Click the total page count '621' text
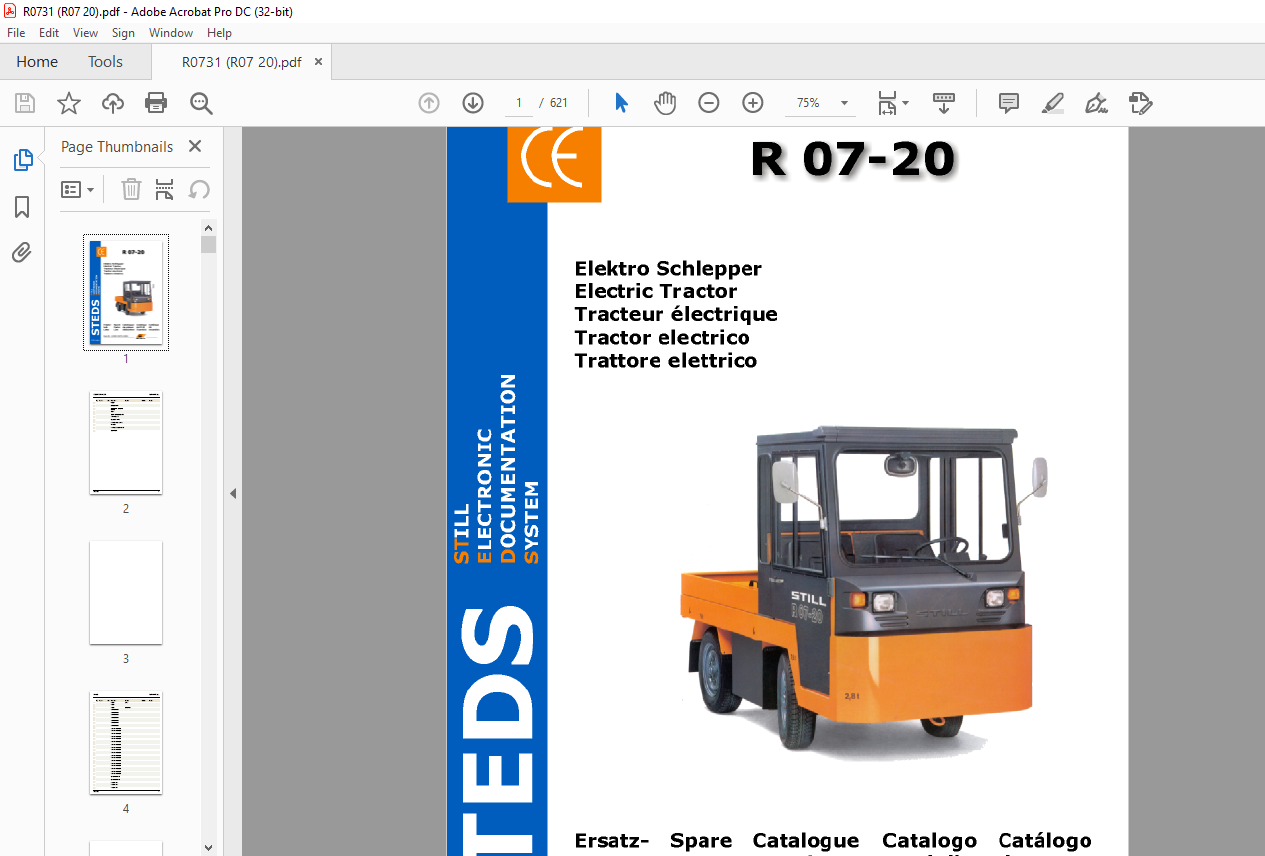This screenshot has width=1265, height=856. [x=559, y=103]
